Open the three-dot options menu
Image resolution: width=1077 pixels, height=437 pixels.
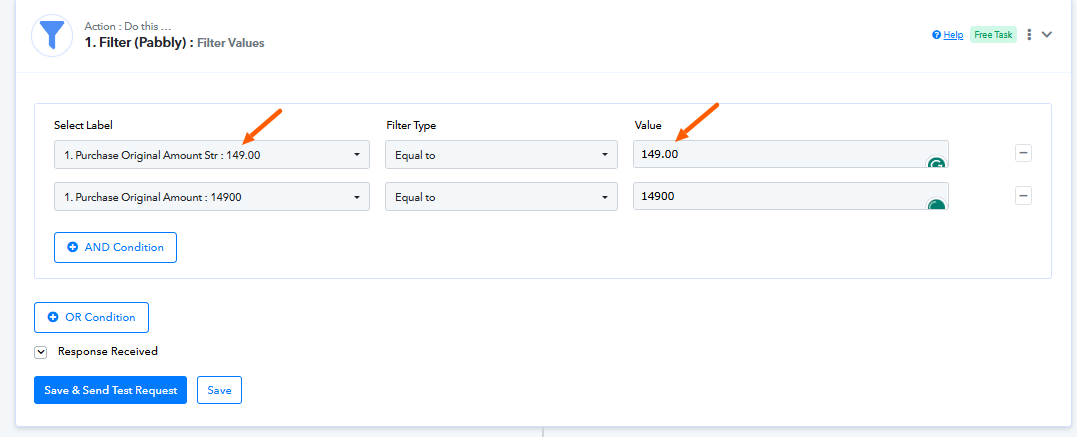coord(1029,35)
